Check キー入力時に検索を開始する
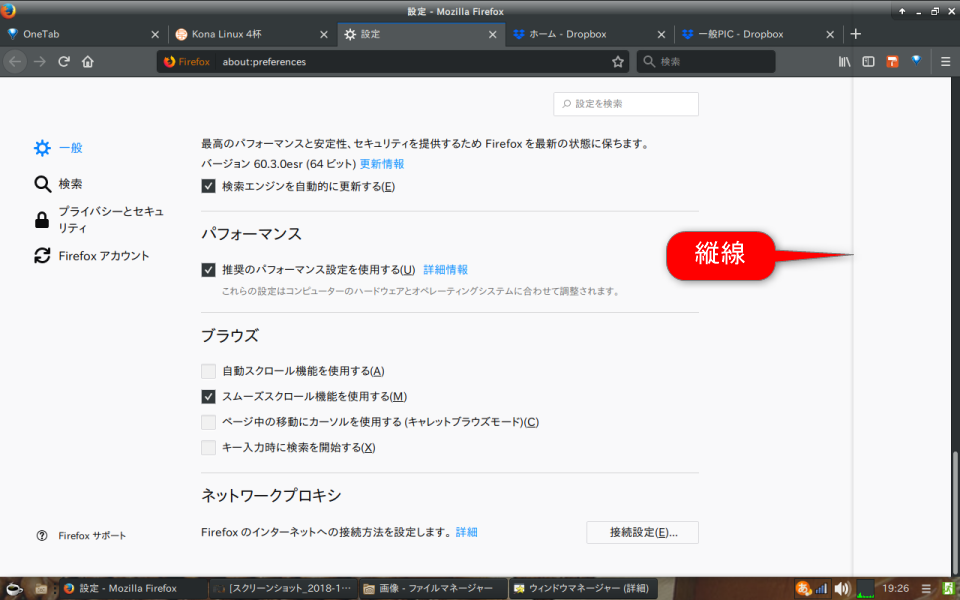This screenshot has width=960, height=600. (208, 448)
